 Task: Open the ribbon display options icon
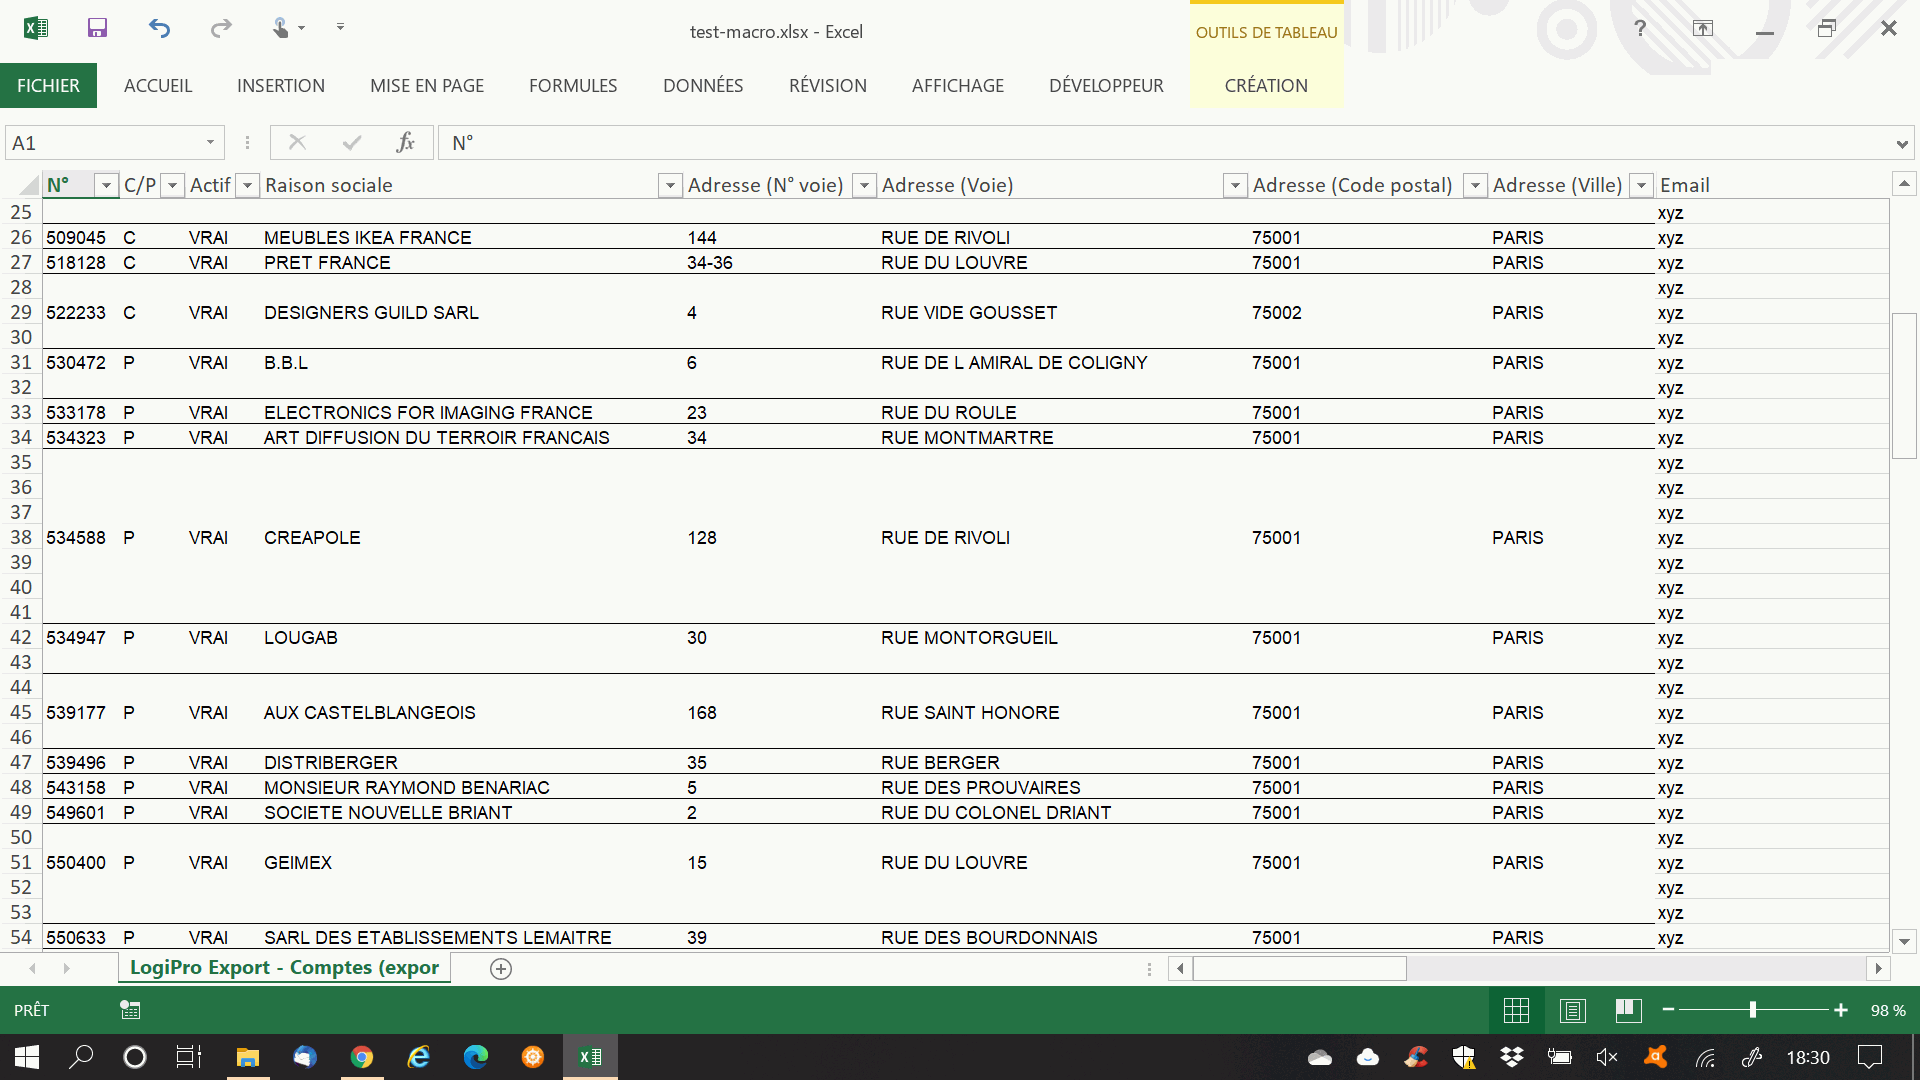[1702, 28]
